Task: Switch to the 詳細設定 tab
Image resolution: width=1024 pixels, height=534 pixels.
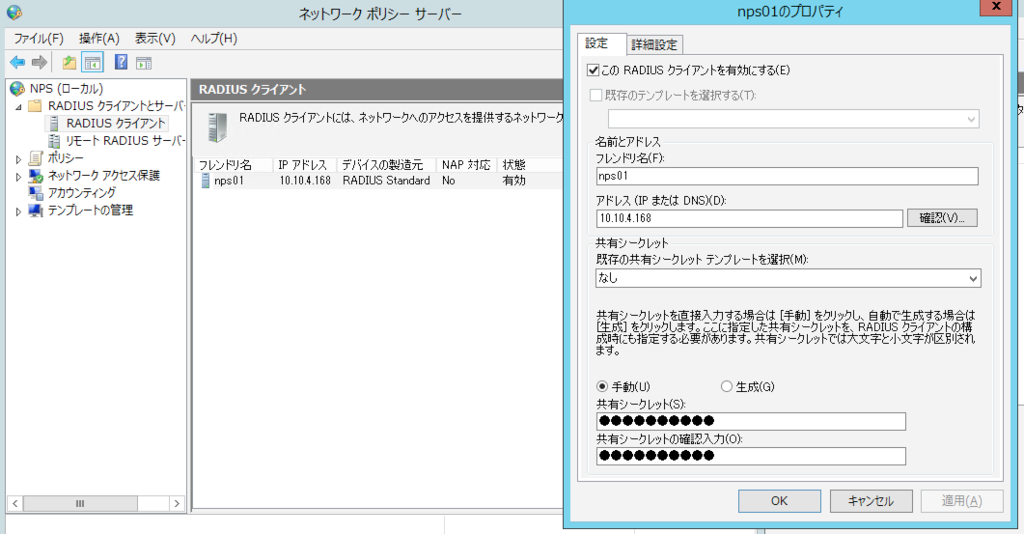Action: (655, 44)
